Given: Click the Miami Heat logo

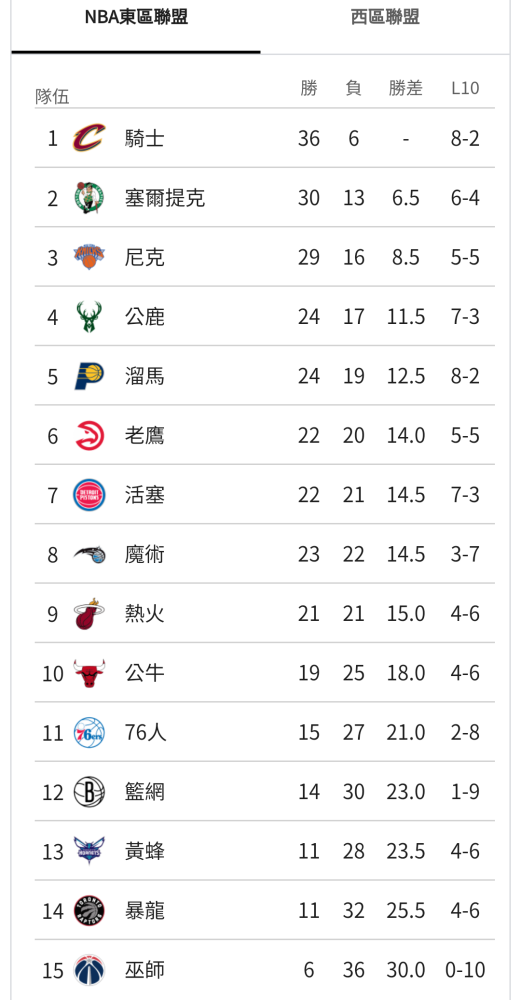Looking at the screenshot, I should coord(89,614).
